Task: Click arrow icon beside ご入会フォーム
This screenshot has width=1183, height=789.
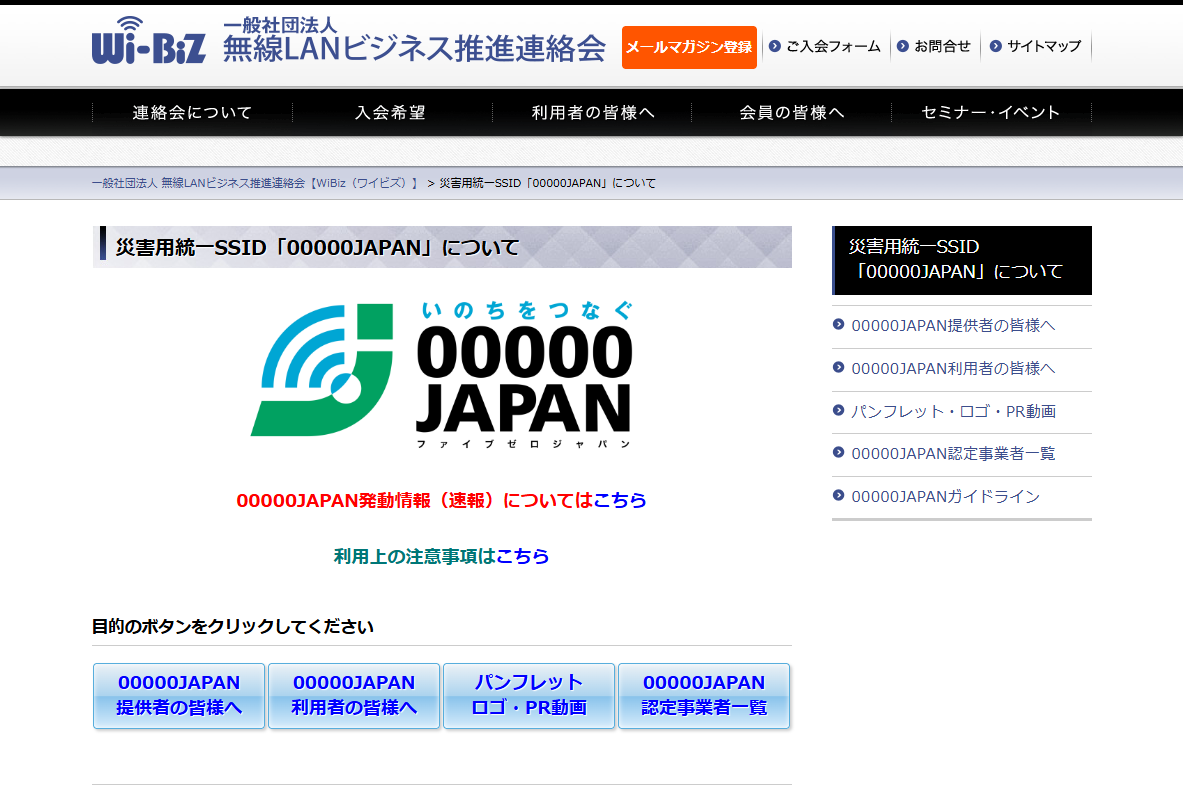Action: (774, 46)
